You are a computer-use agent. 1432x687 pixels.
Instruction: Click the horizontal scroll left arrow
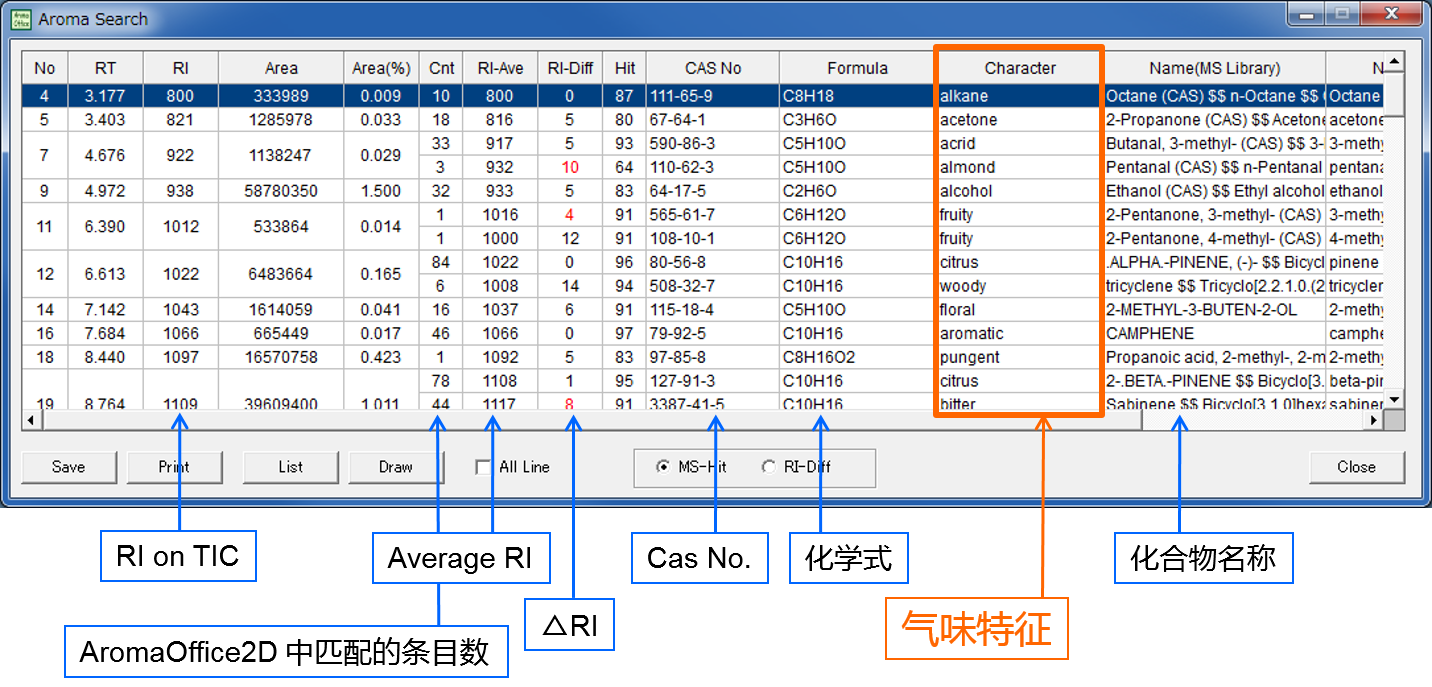click(x=32, y=421)
